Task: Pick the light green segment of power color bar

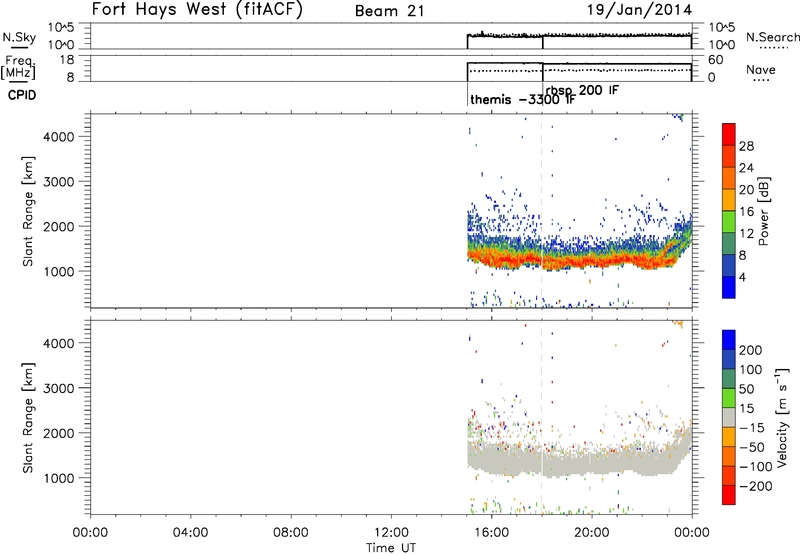Action: click(x=729, y=222)
